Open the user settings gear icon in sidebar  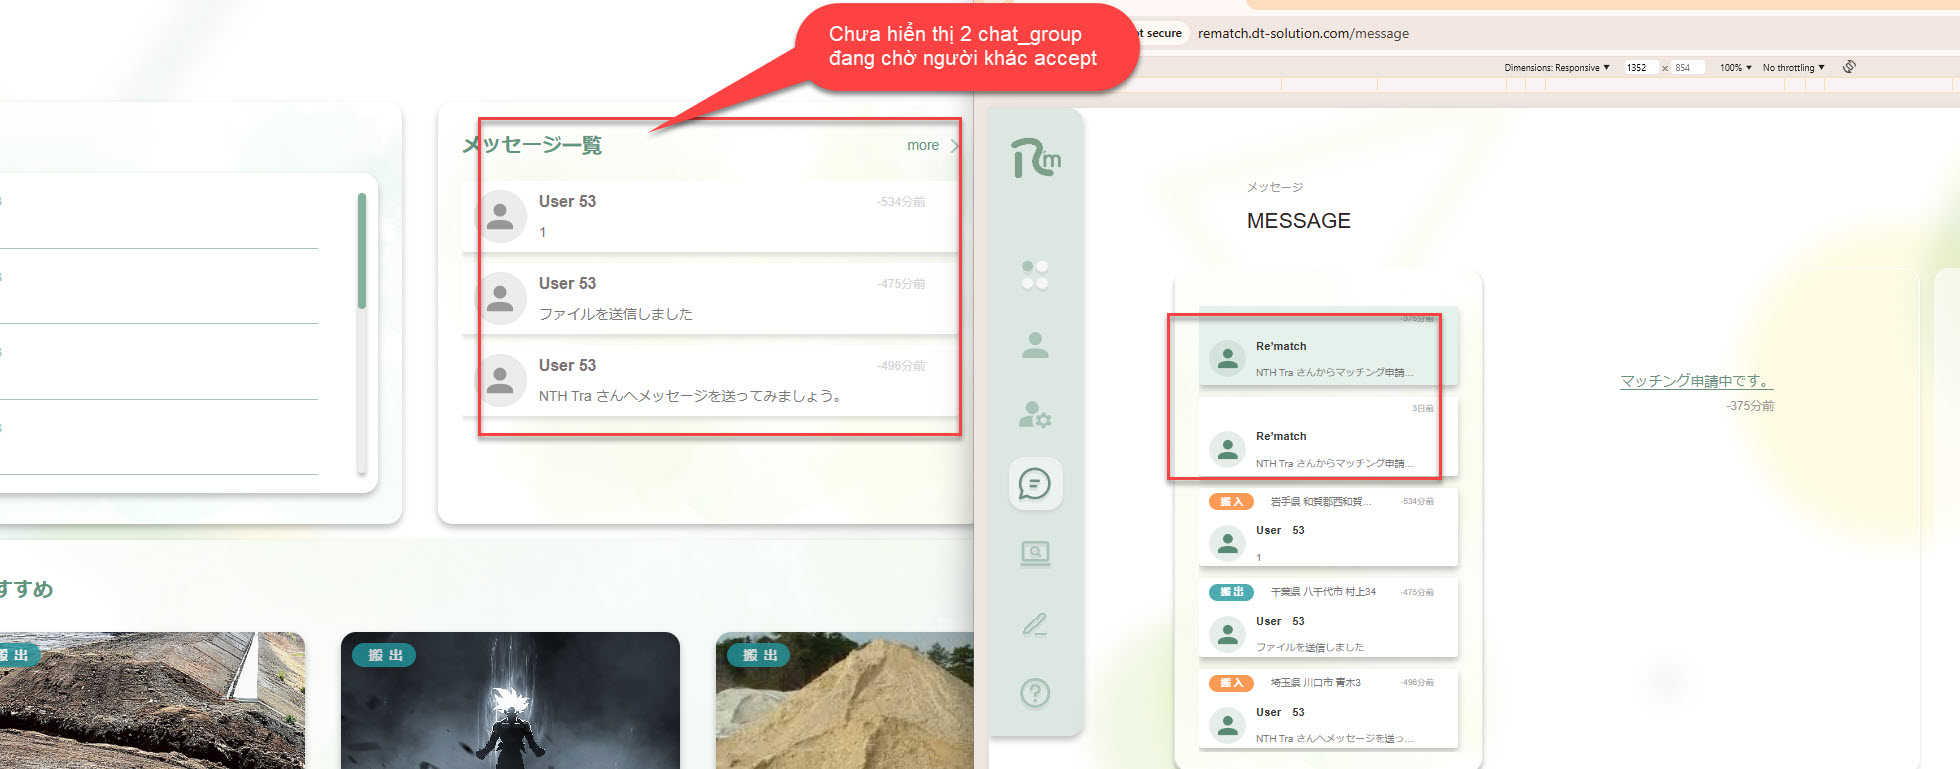[x=1035, y=414]
